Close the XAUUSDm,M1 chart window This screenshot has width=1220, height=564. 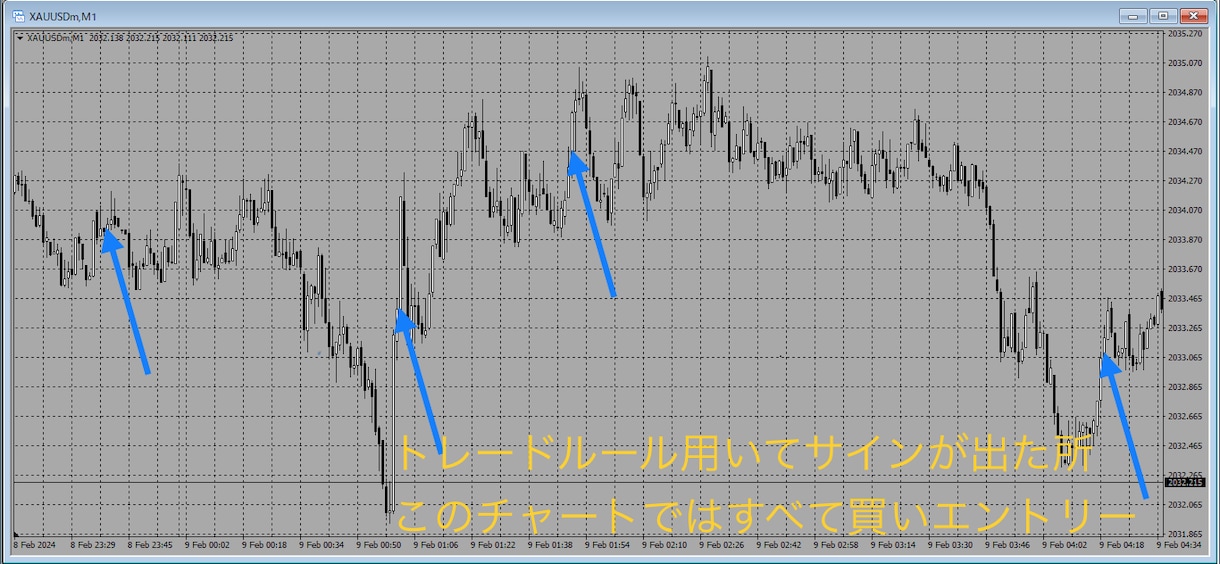point(1194,16)
